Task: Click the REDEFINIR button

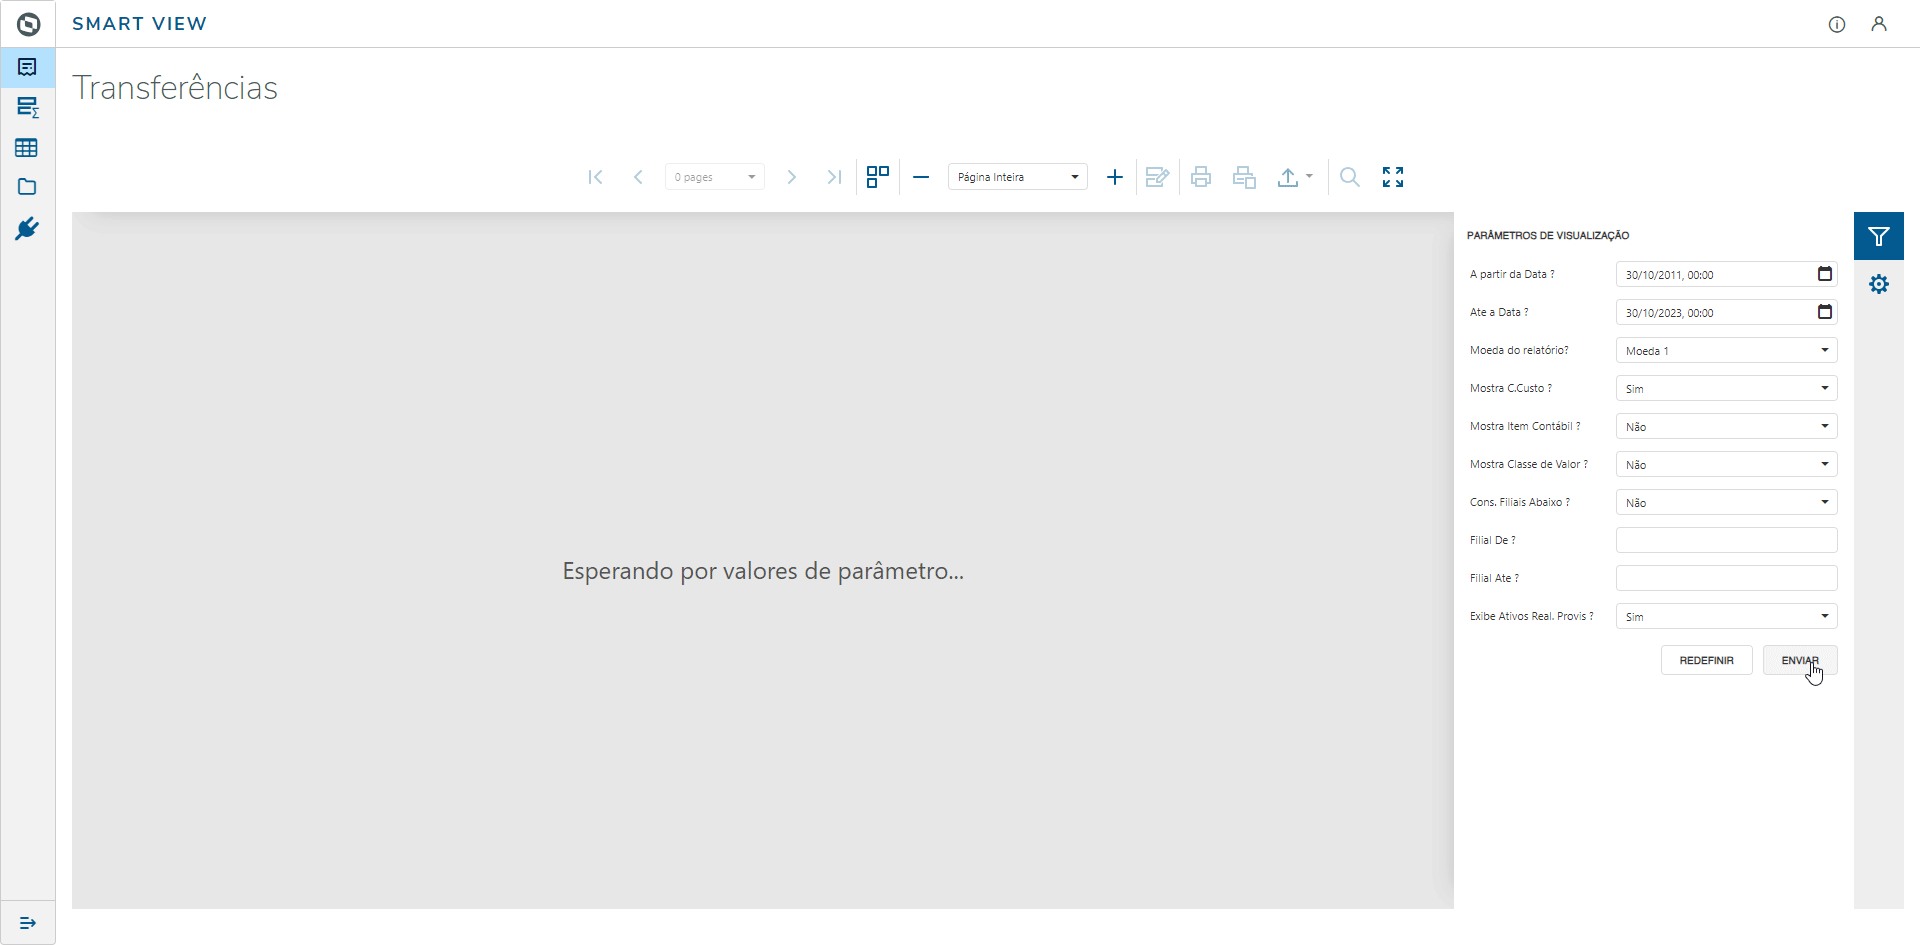Action: [1707, 660]
